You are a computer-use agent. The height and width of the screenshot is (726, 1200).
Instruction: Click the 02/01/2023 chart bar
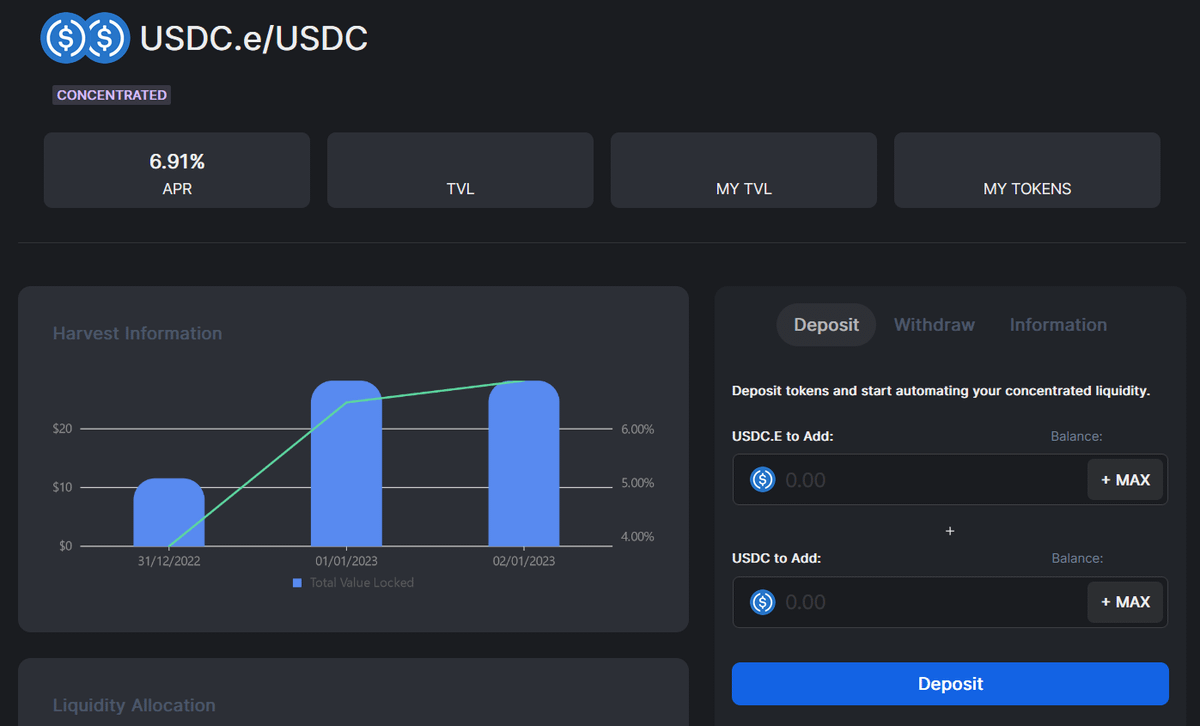click(x=523, y=465)
